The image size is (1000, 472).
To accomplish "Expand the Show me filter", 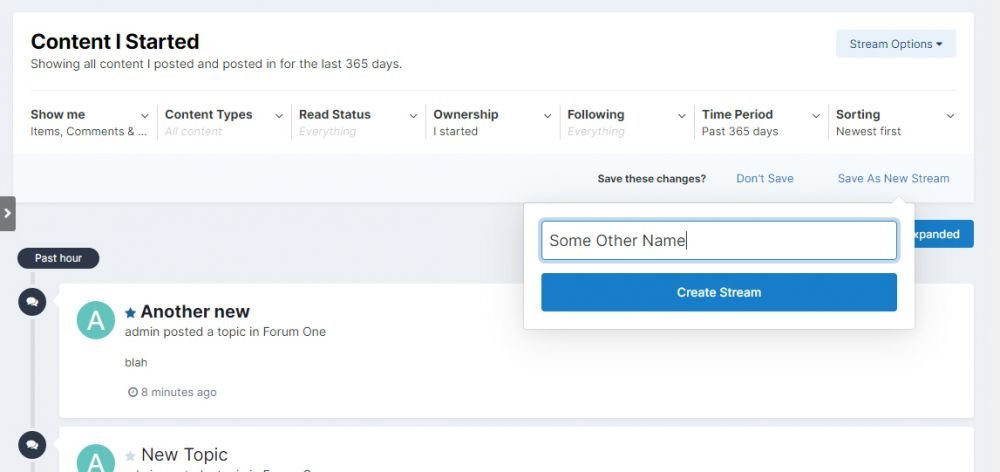I will point(90,122).
